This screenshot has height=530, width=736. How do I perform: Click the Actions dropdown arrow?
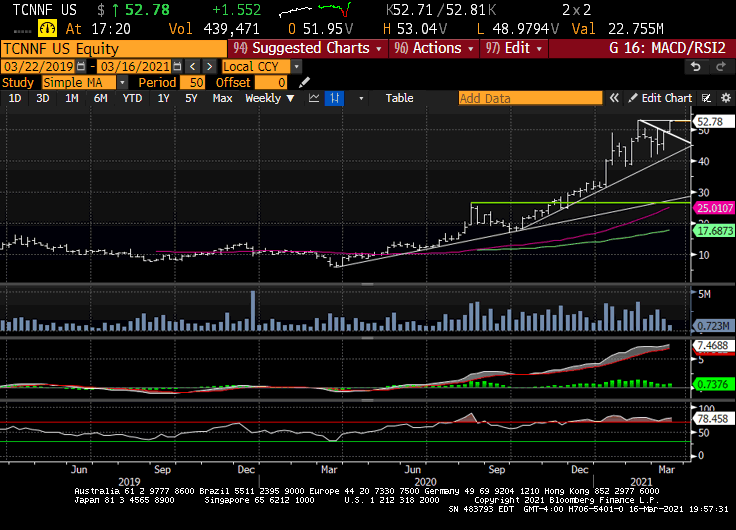coord(471,49)
